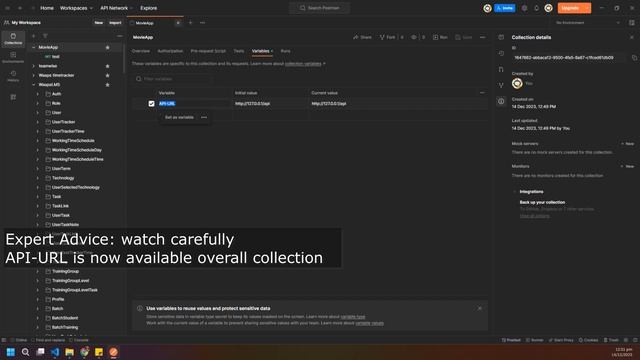This screenshot has height=360, width=640.
Task: Open the pull requests icon in the right sidebar
Action: pos(501,69)
